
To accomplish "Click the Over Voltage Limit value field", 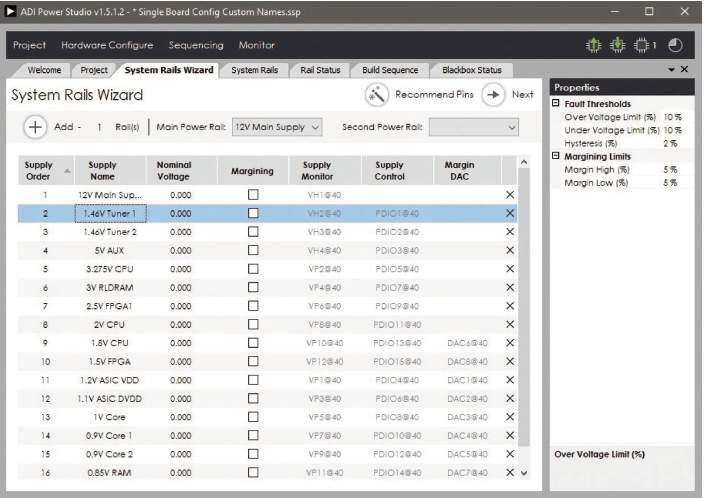I will [671, 117].
